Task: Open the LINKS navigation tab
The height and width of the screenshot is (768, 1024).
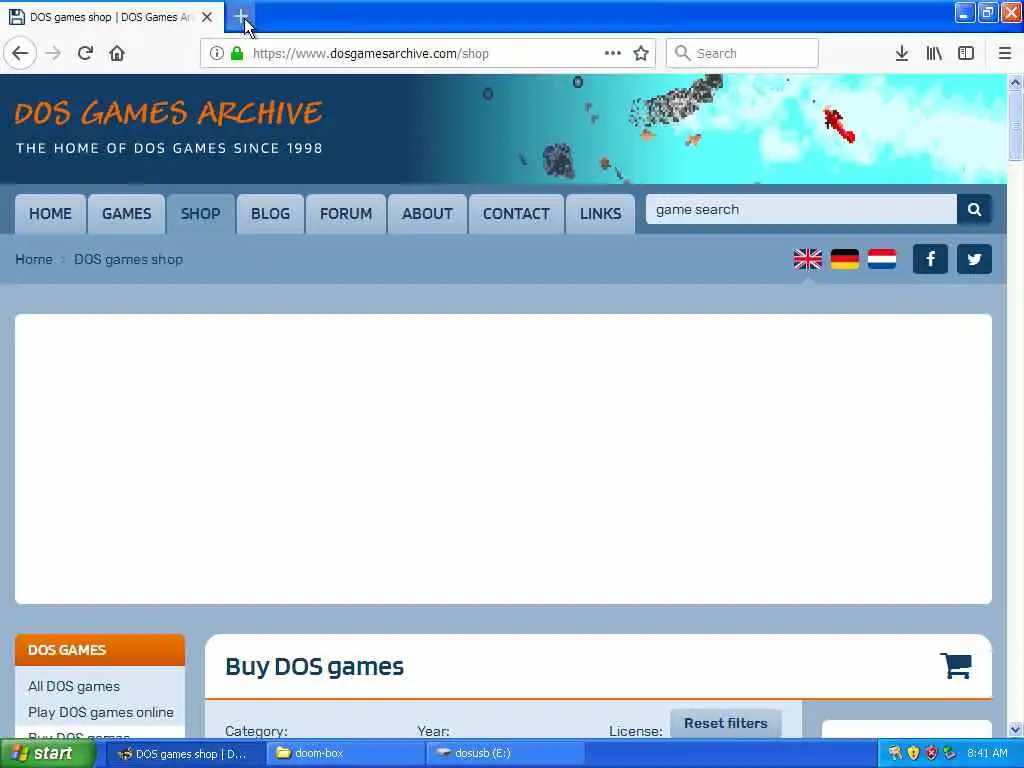Action: [600, 214]
